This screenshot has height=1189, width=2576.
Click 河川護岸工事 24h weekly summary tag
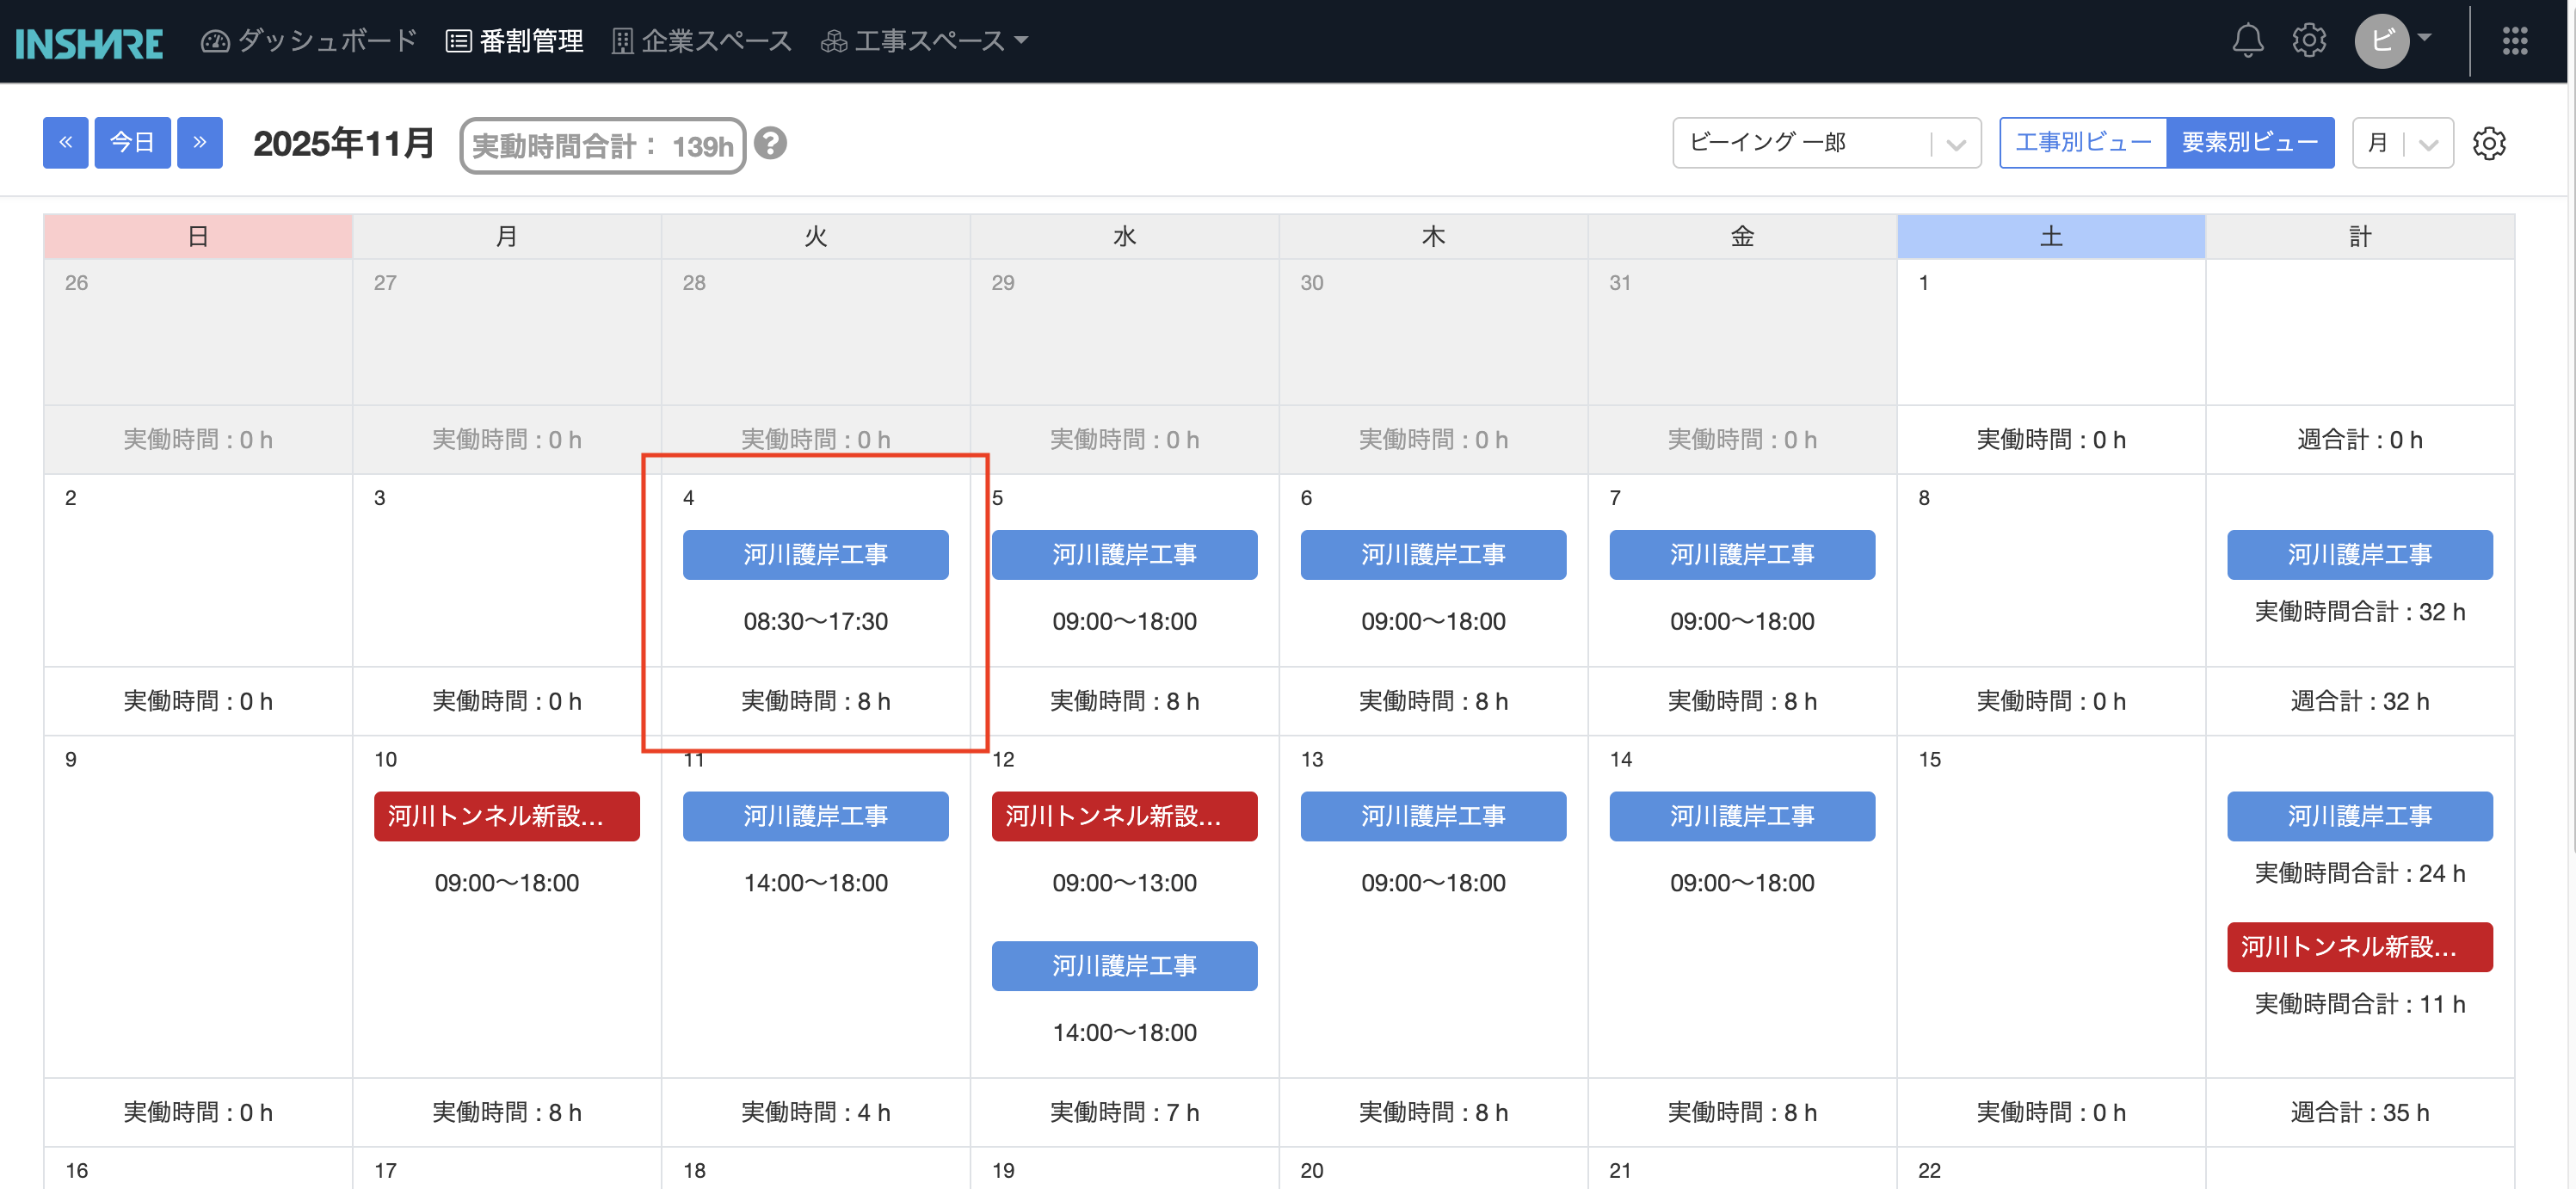pos(2360,817)
